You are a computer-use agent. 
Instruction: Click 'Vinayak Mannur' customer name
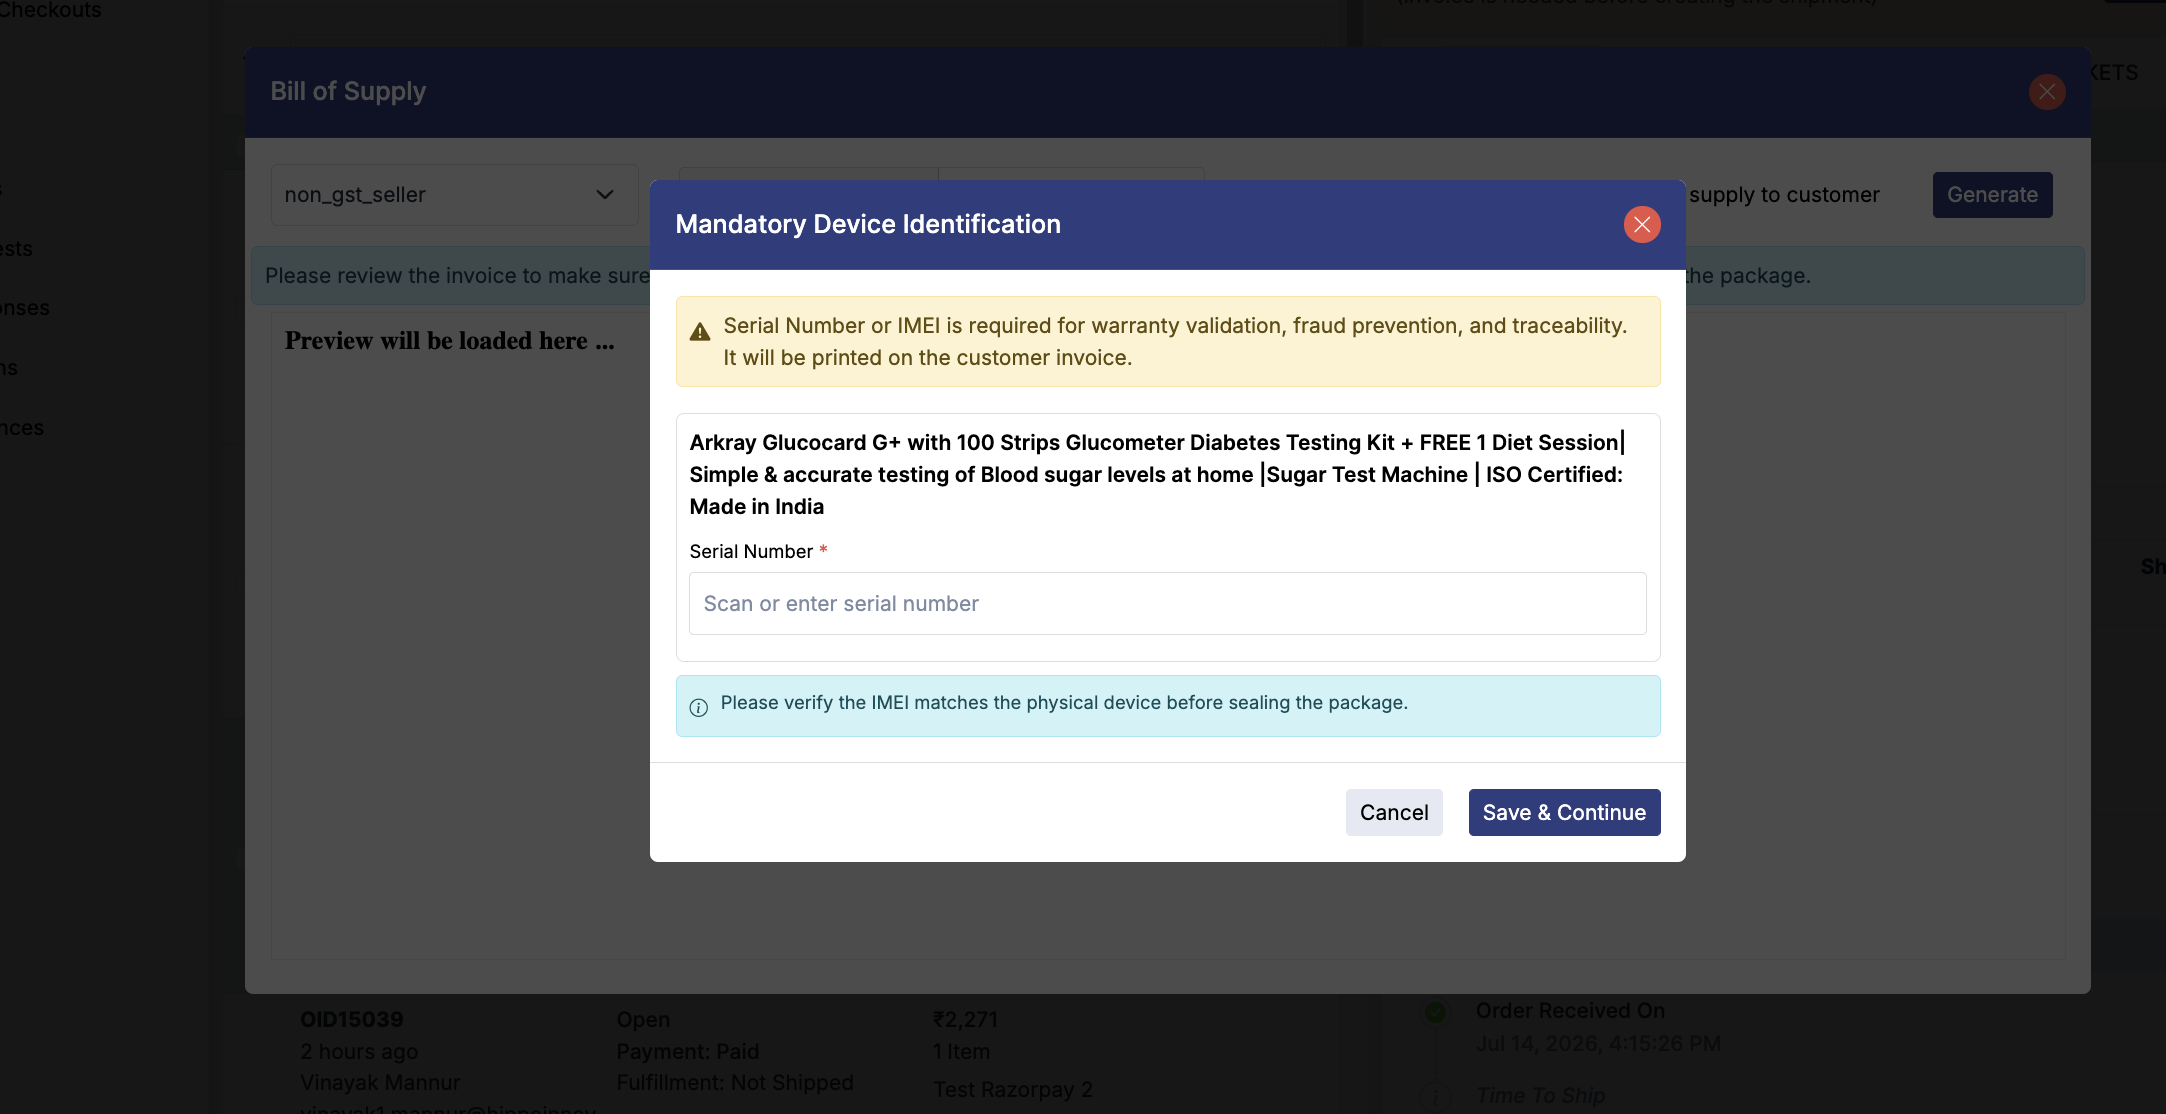click(380, 1082)
